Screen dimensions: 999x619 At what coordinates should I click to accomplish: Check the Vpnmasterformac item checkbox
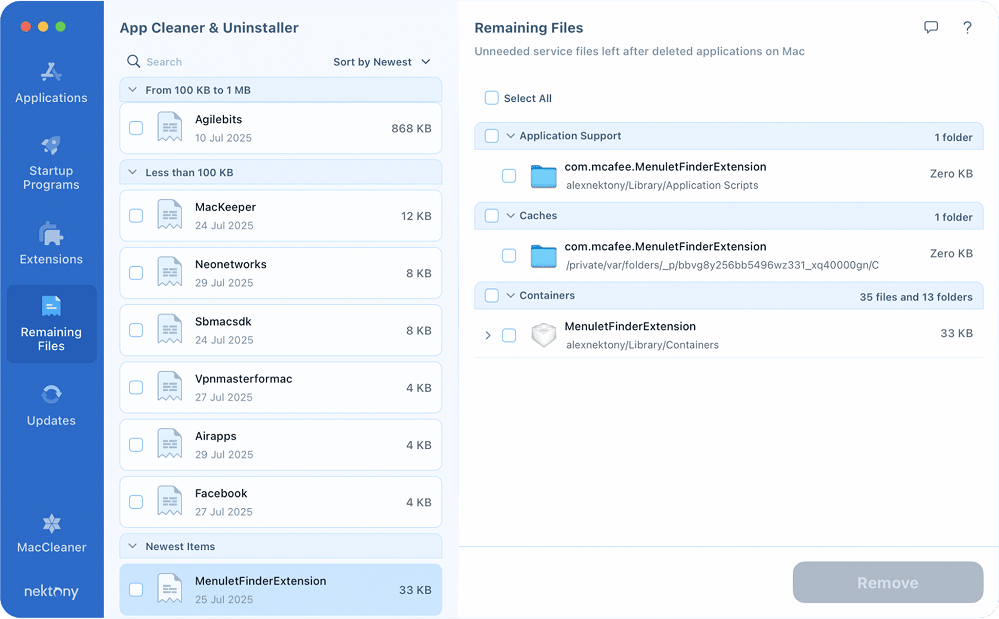tap(136, 388)
